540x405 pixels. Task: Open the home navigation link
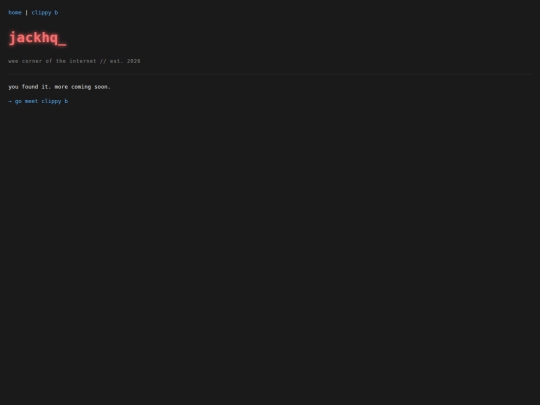coord(15,13)
